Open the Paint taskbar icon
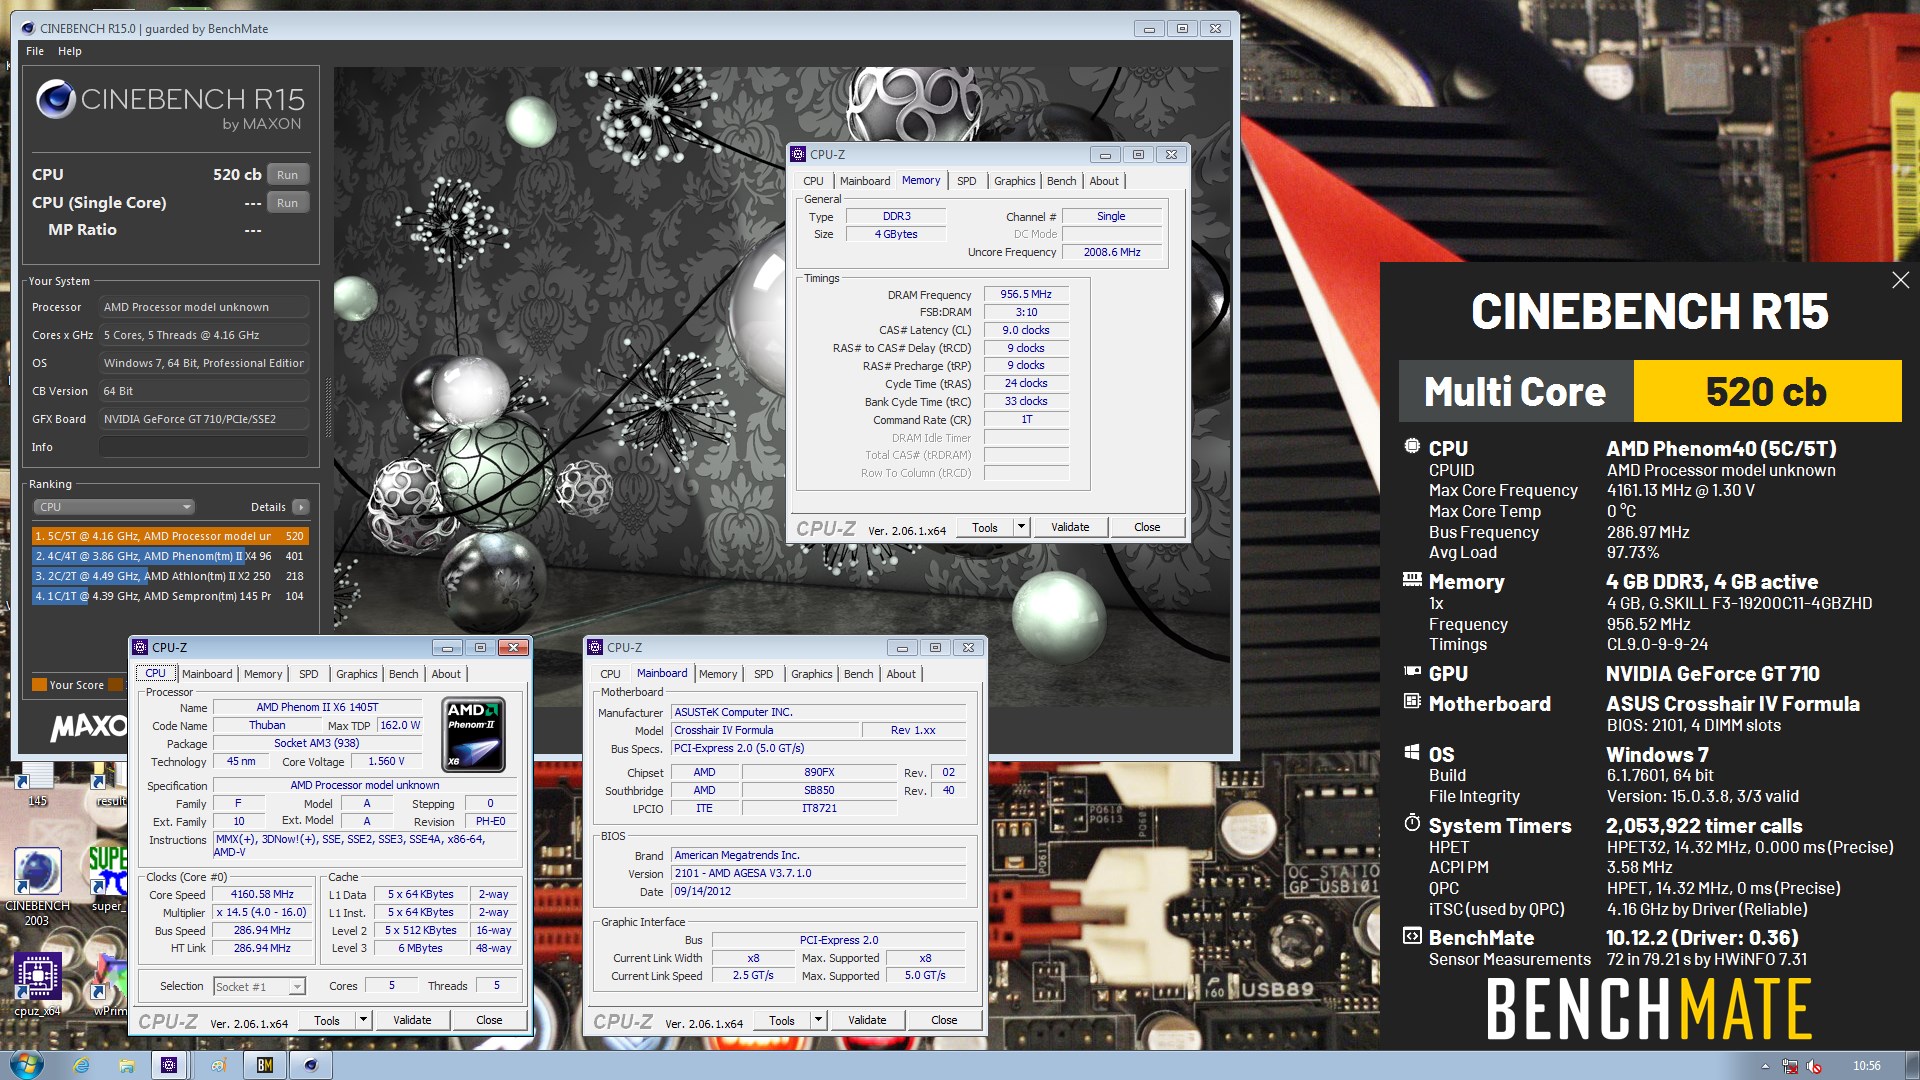This screenshot has height=1080, width=1920. point(218,1065)
